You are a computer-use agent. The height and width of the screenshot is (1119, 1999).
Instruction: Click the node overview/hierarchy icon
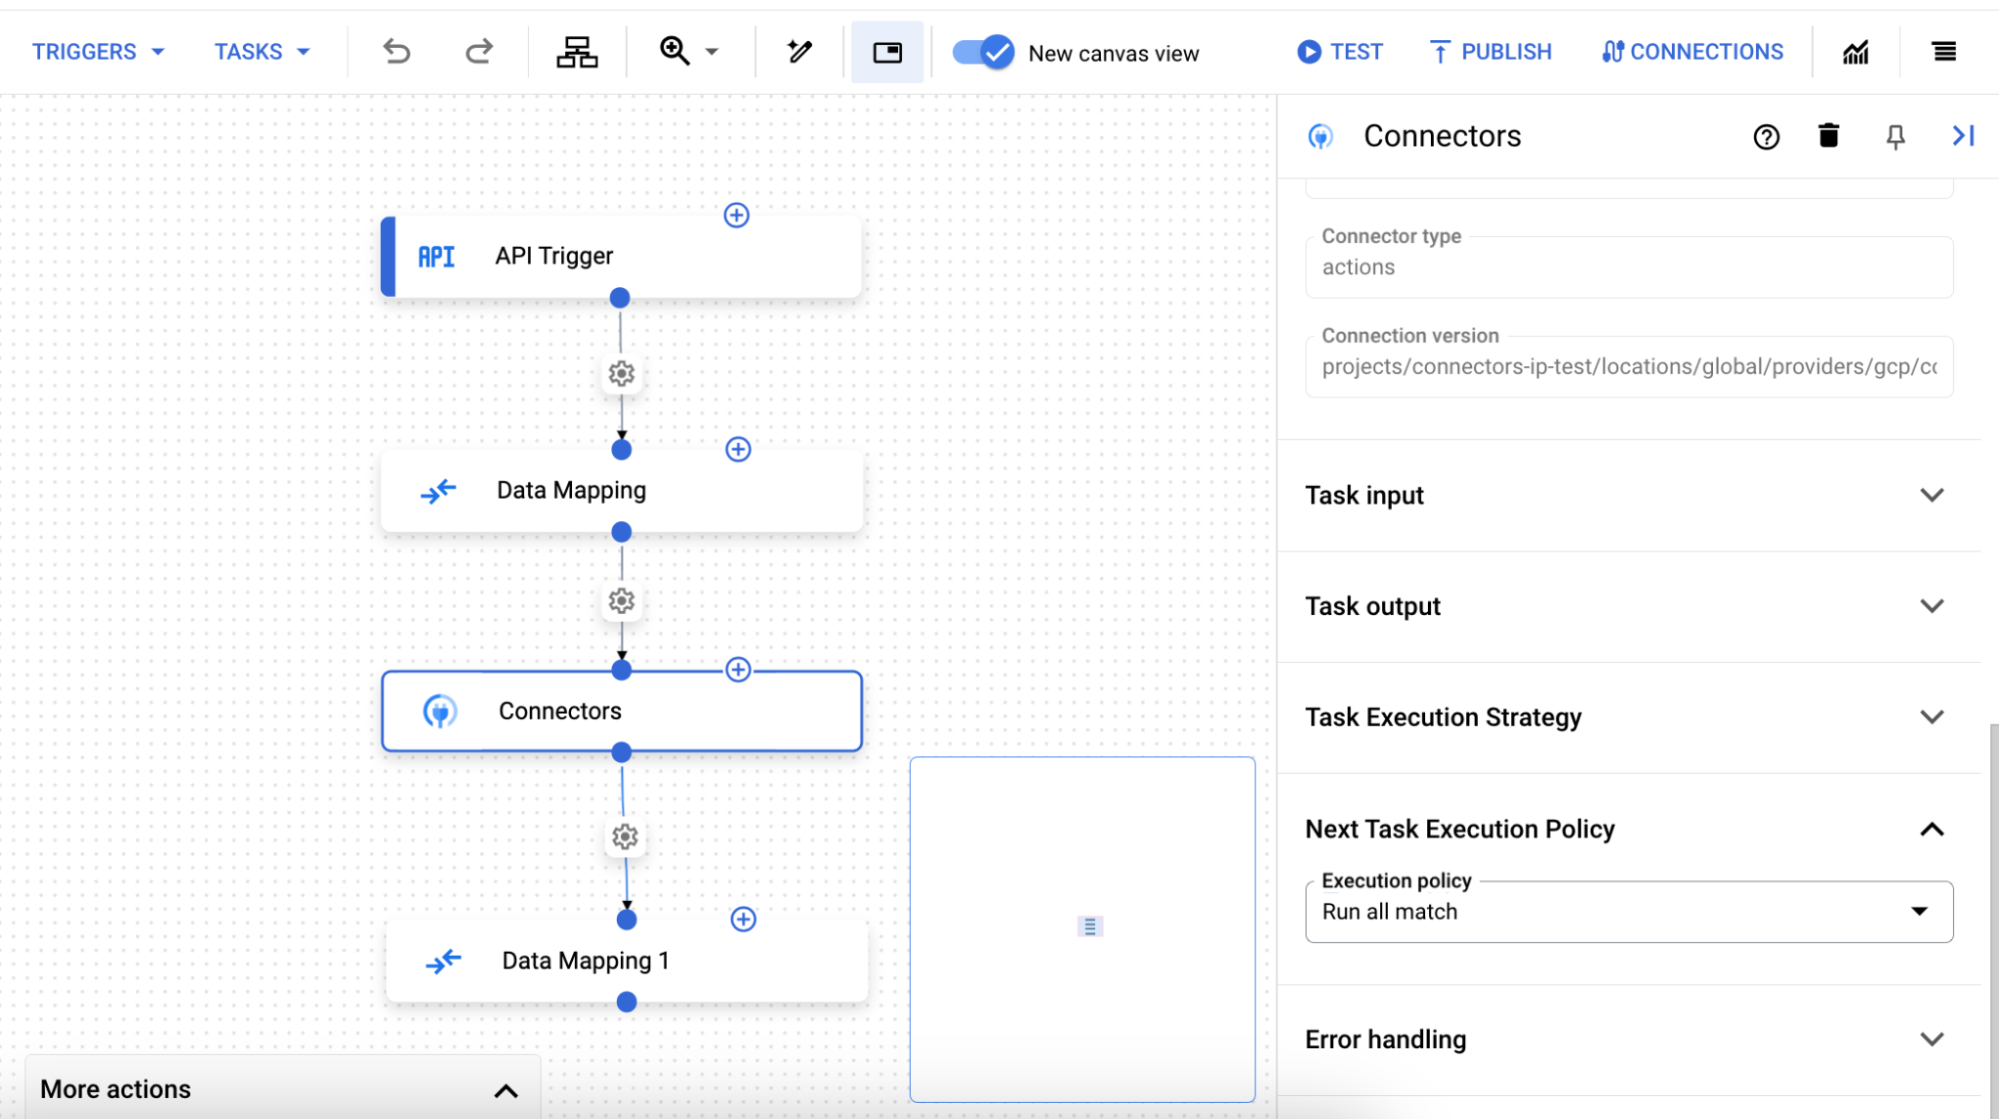[x=578, y=51]
